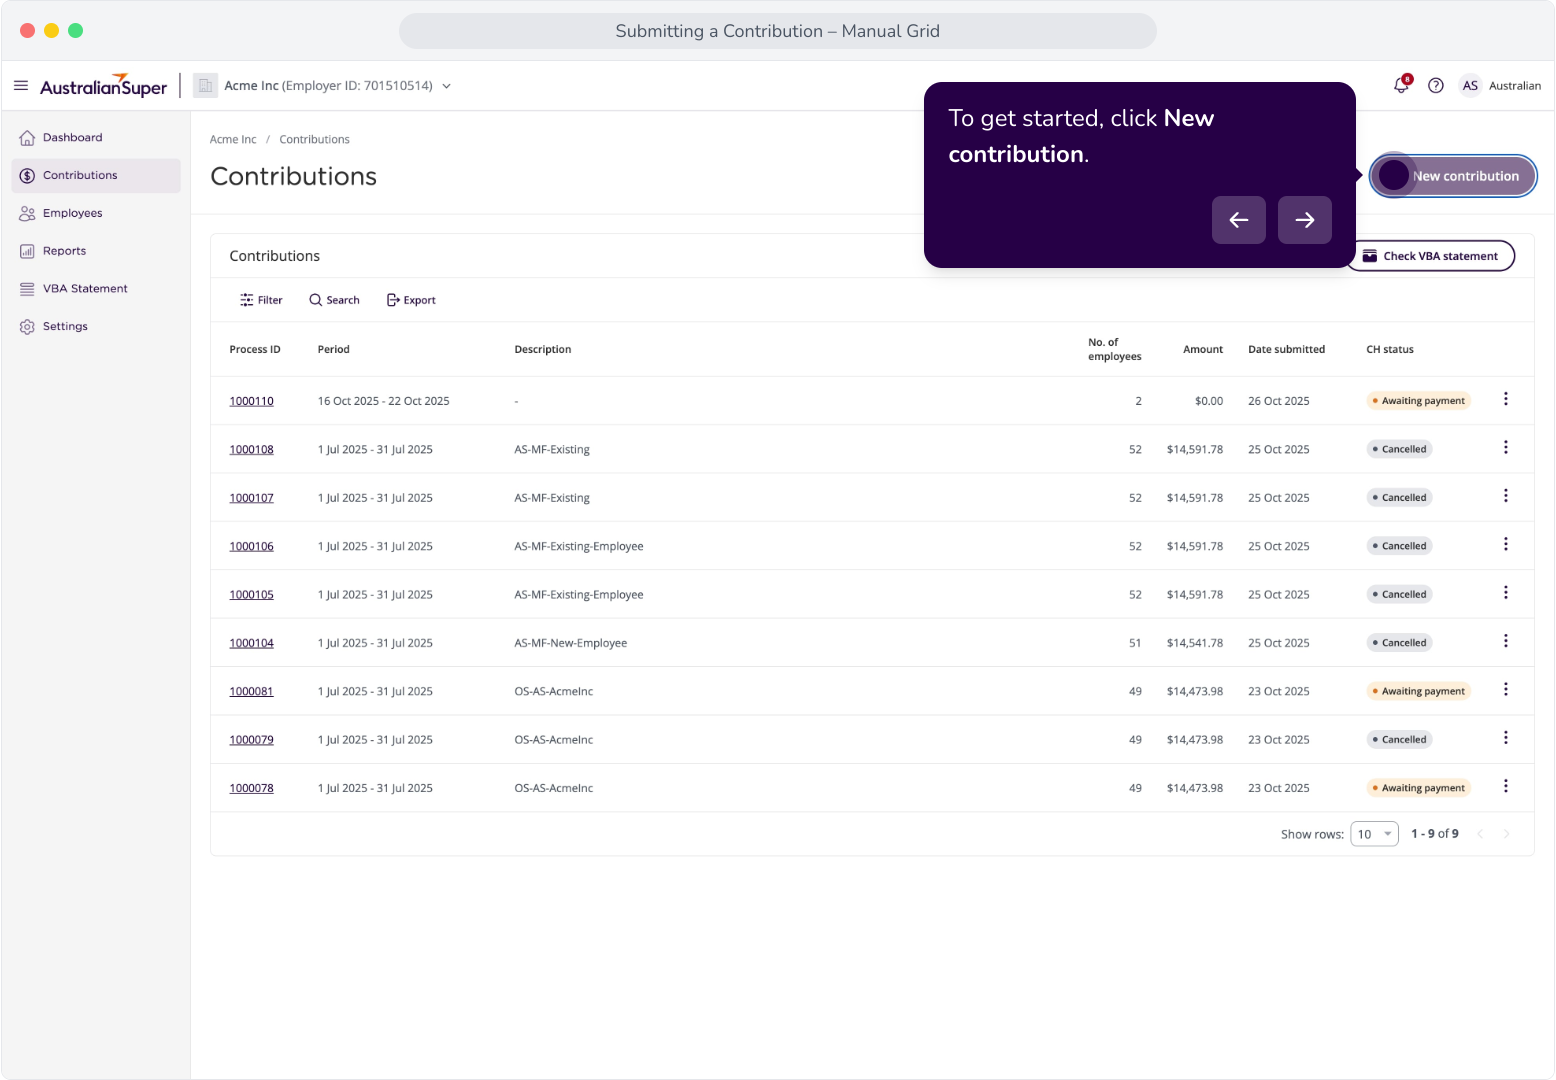
Task: Click AS-MF-New-Employee description
Action: [571, 644]
